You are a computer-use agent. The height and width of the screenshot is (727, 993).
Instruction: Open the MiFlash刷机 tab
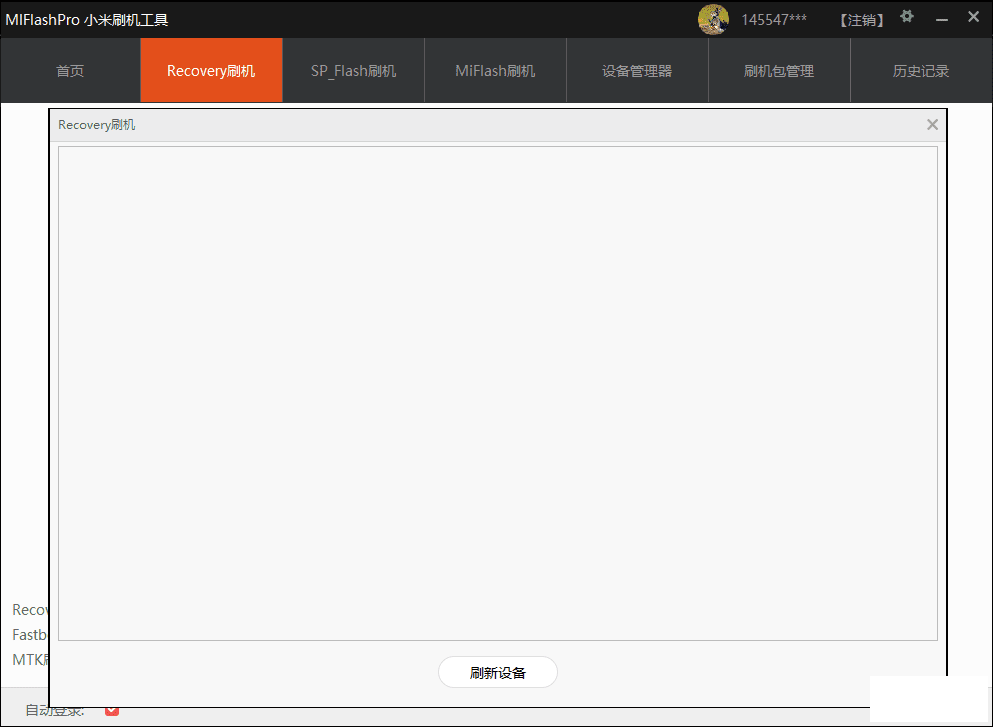[495, 70]
